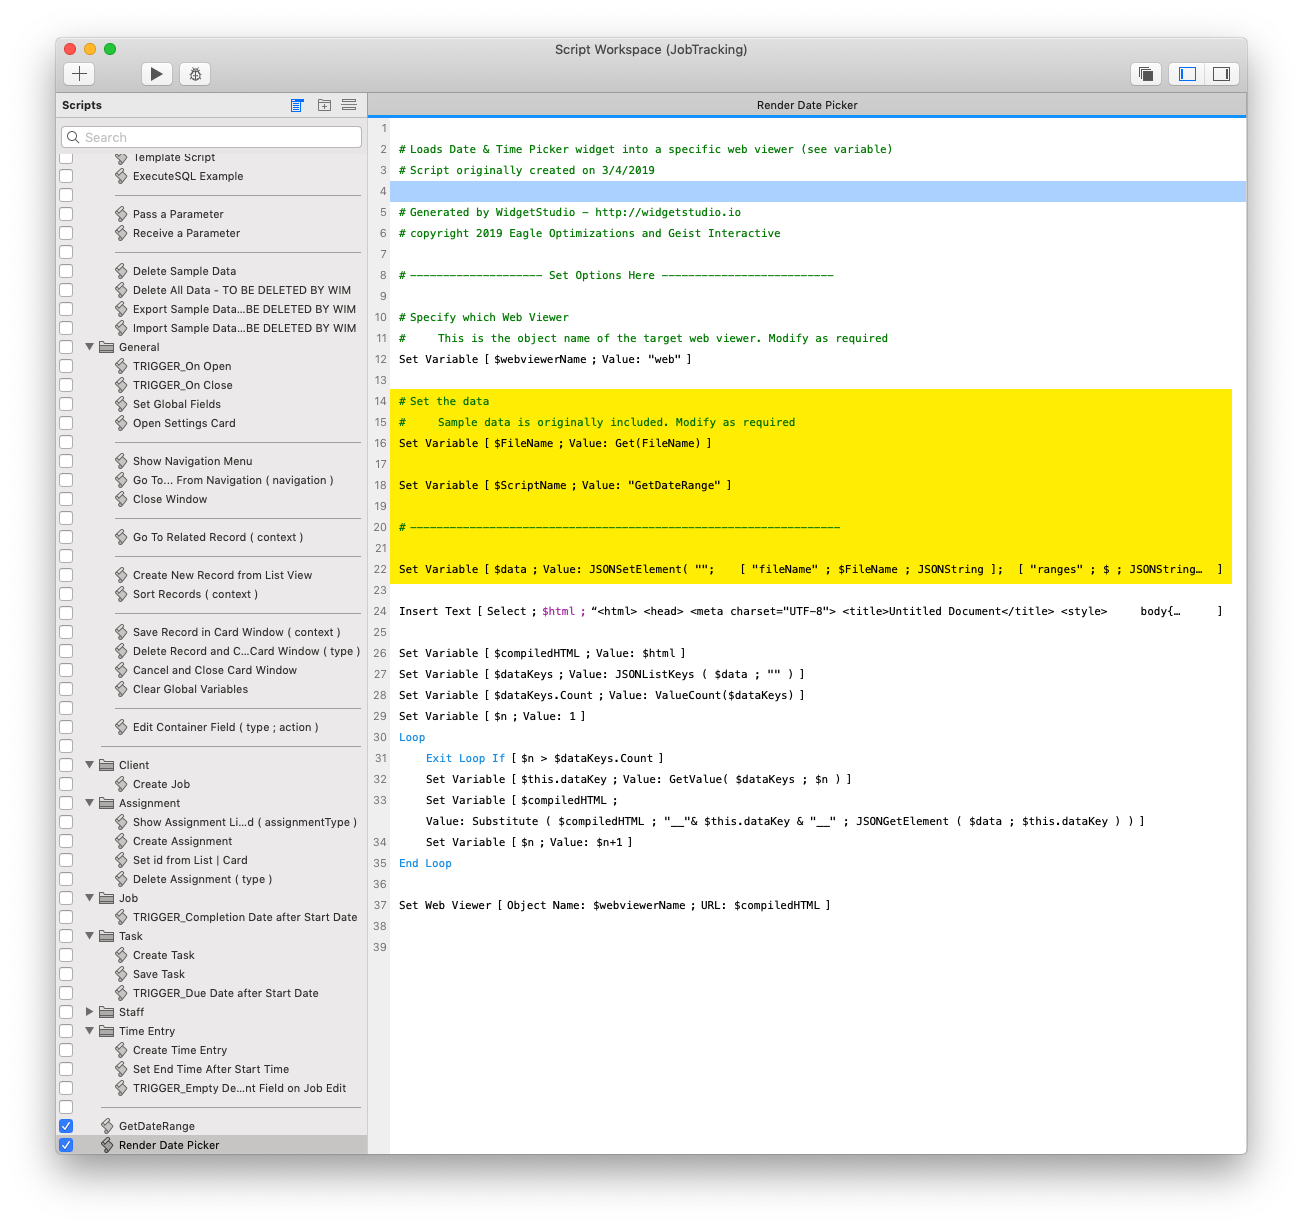Click the separator lines icon in Scripts header
Viewport: 1303px width, 1228px height.
click(x=349, y=105)
